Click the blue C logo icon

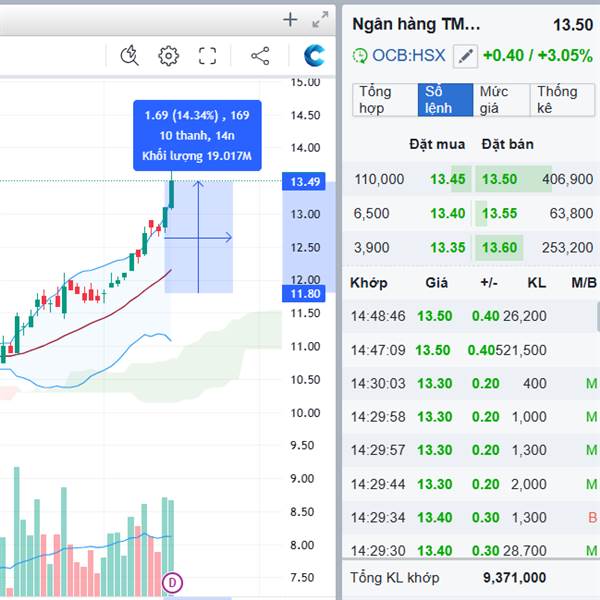314,56
